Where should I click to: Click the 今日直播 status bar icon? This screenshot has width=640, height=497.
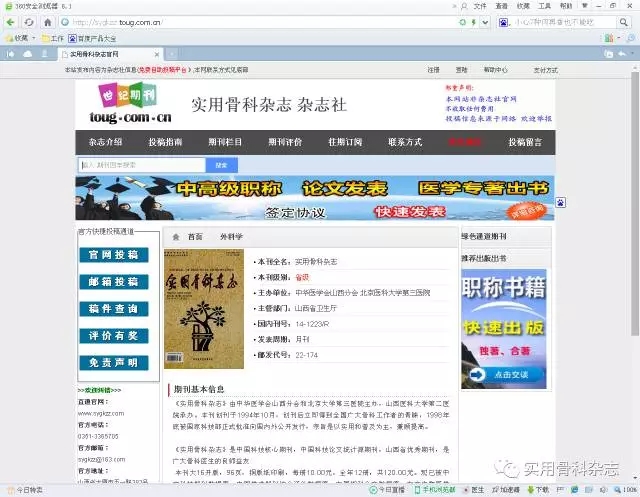(387, 489)
